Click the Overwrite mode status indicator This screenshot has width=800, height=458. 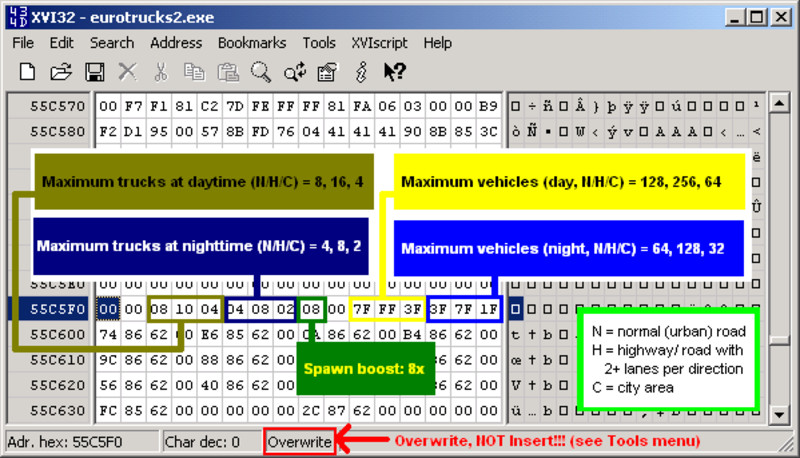point(299,442)
